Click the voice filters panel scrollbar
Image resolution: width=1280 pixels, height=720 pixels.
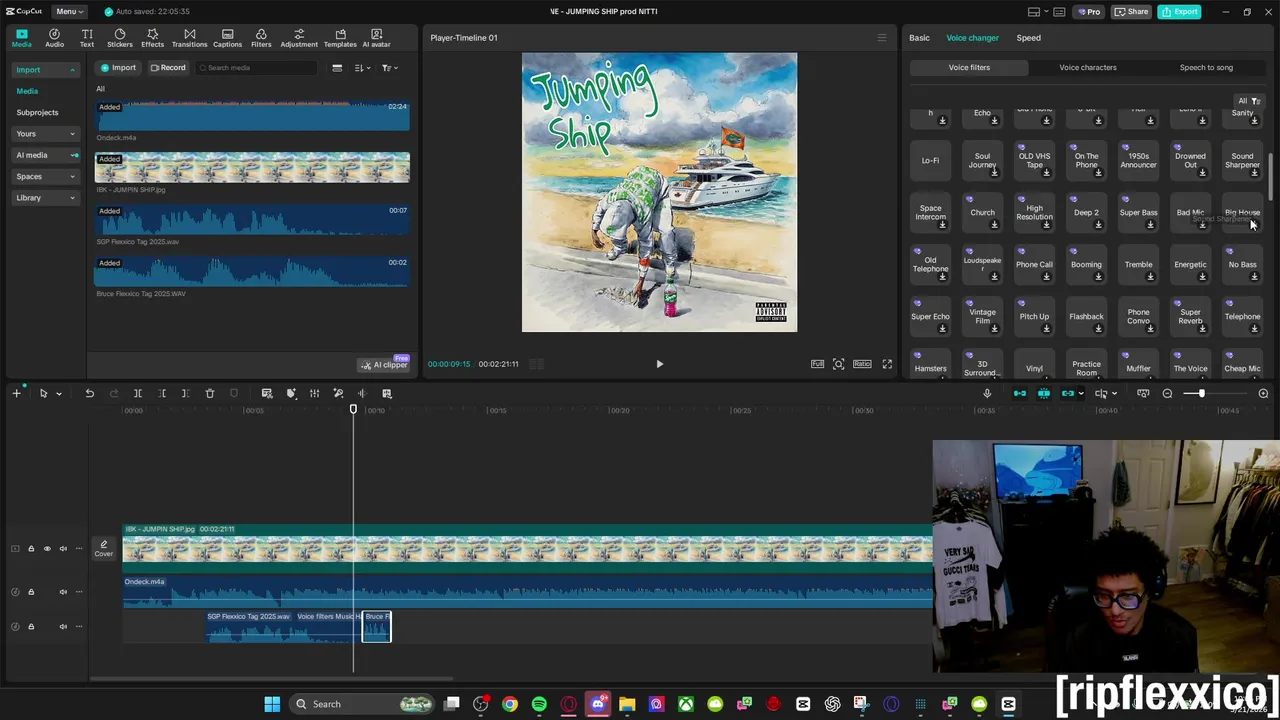pyautogui.click(x=1271, y=177)
